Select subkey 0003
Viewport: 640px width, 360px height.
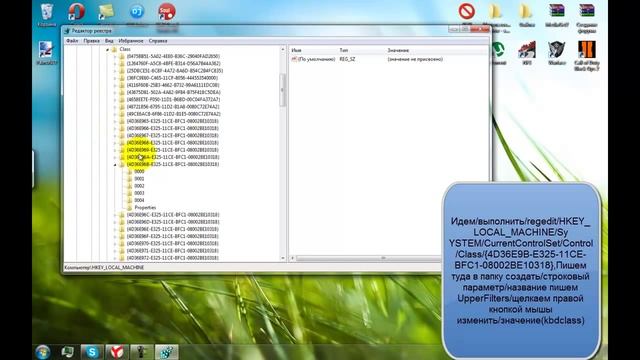[139, 193]
